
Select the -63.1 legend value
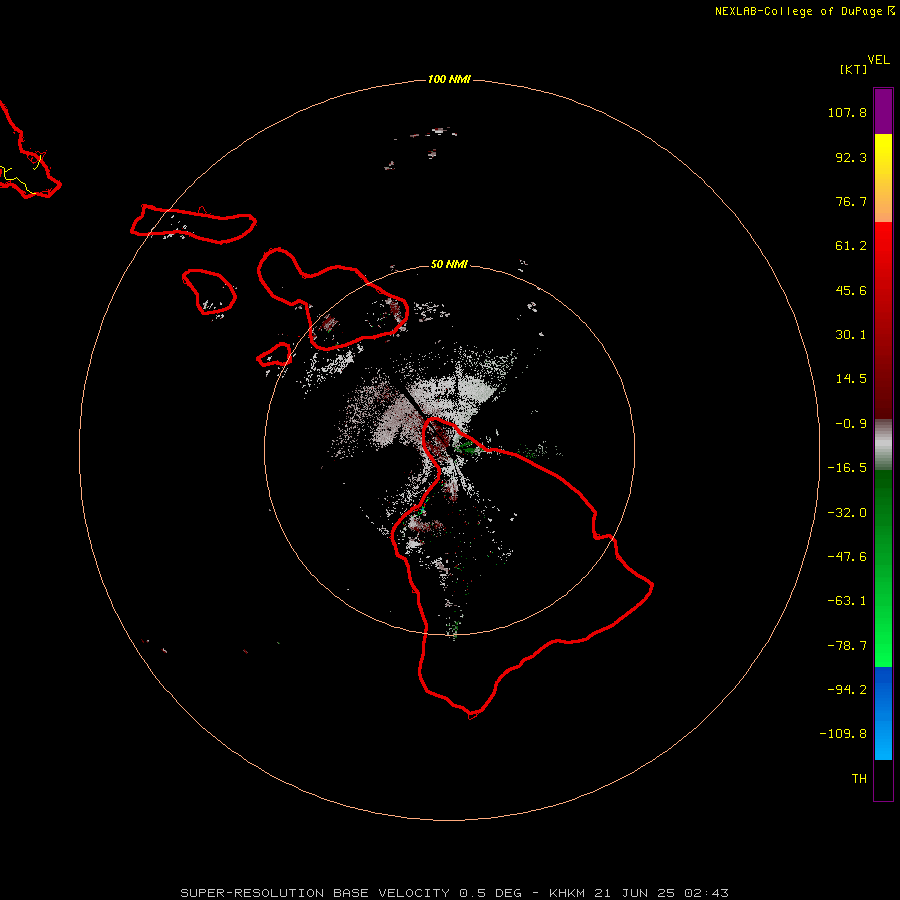(847, 601)
